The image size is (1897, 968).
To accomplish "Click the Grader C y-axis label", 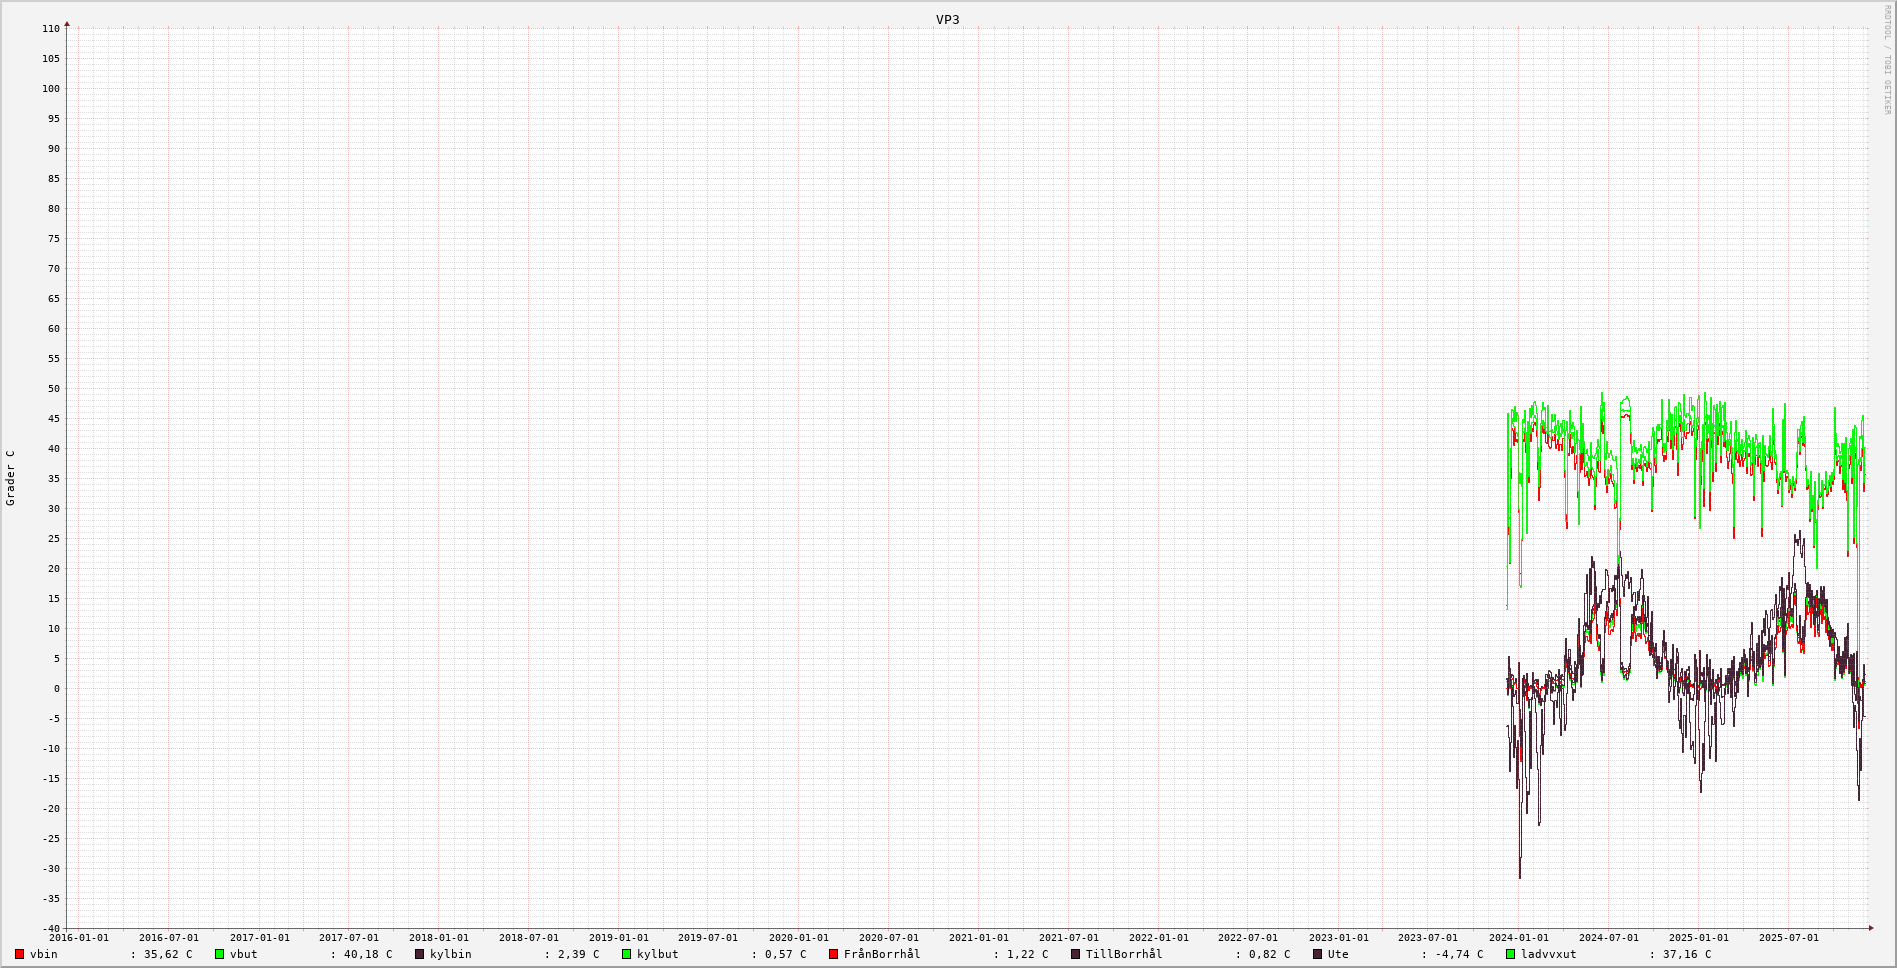I will pos(10,477).
